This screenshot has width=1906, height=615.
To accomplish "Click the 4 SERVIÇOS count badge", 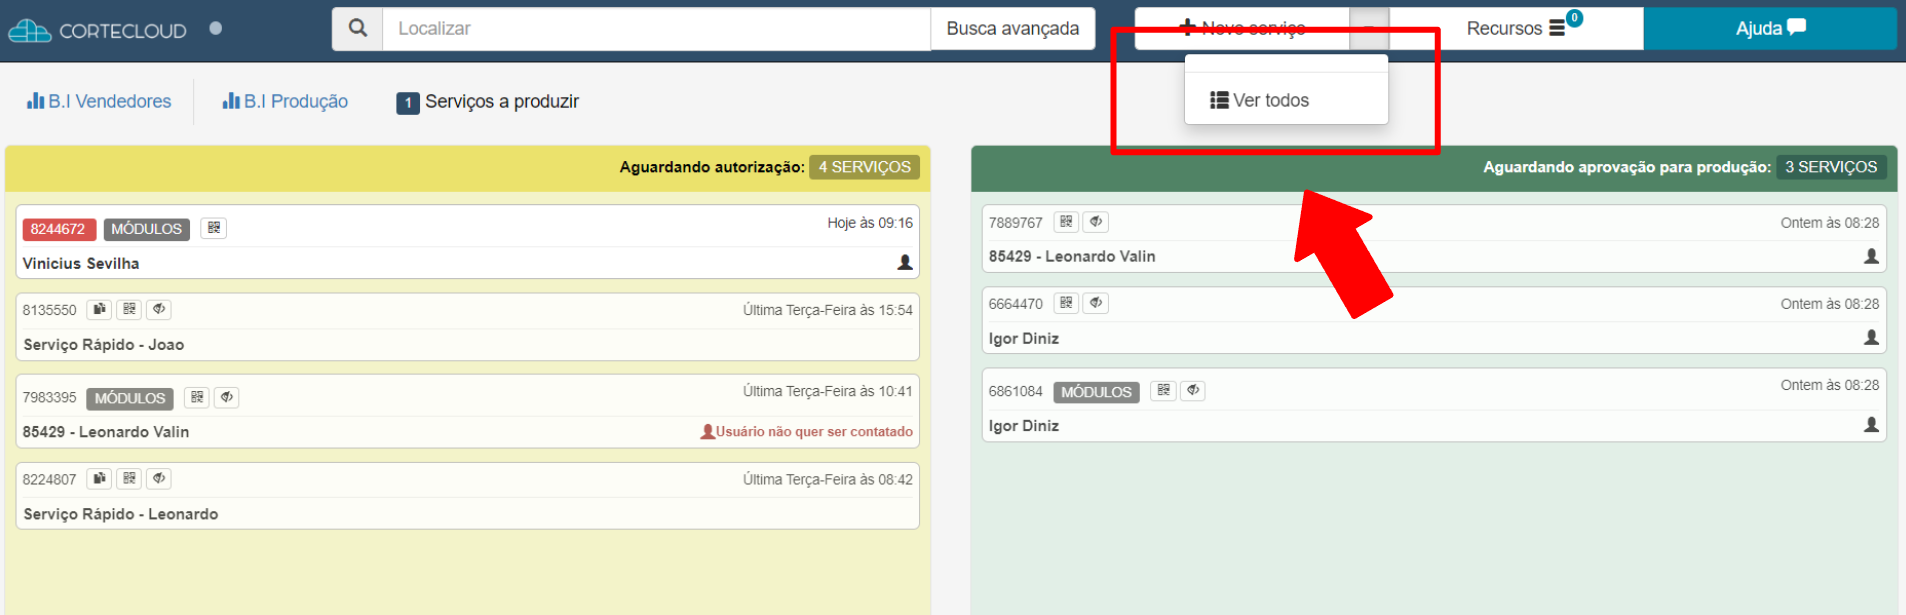I will 865,167.
